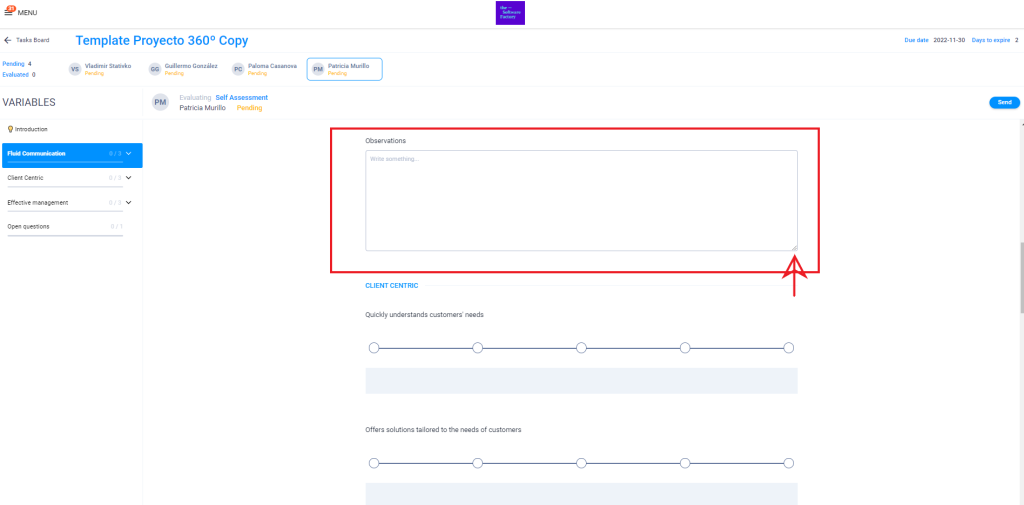Viewport: 1024px width, 505px height.
Task: Click the PM avatar beside Self Assessment
Action: (160, 102)
